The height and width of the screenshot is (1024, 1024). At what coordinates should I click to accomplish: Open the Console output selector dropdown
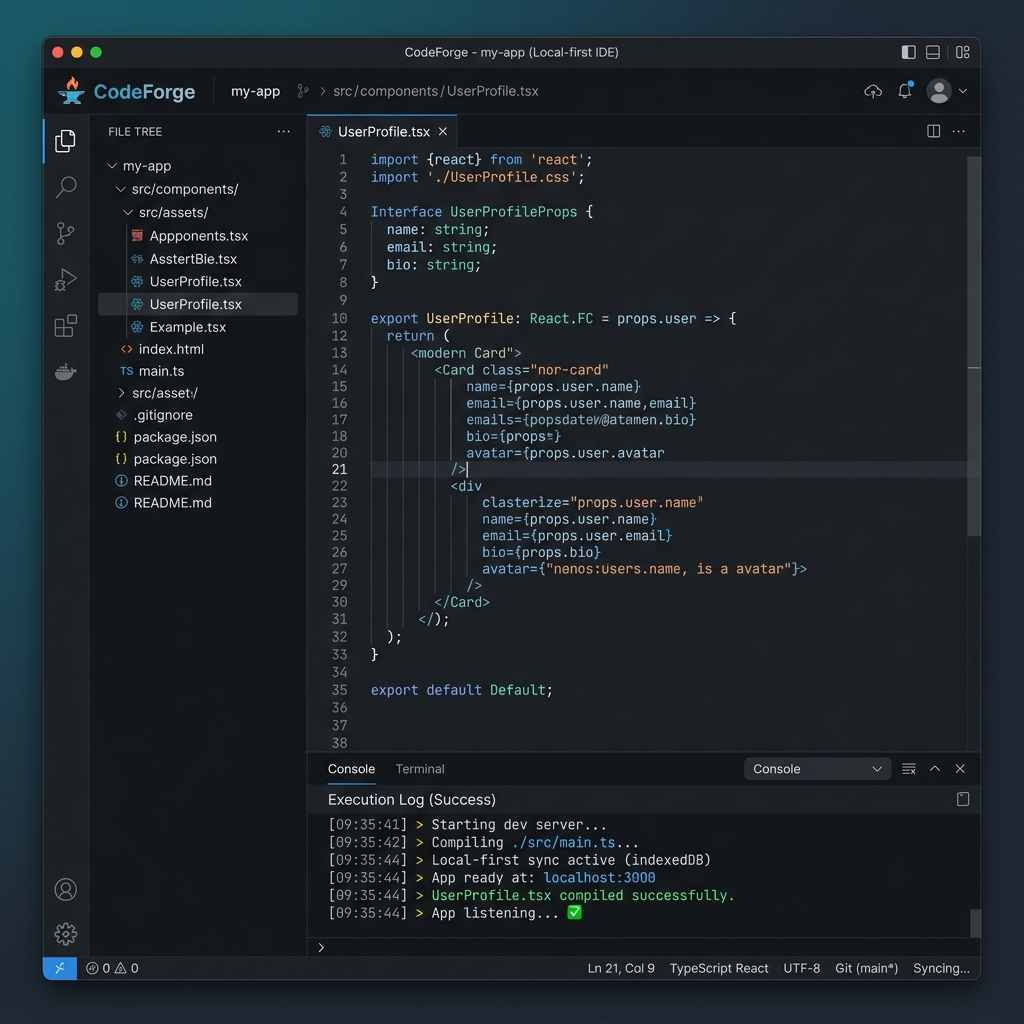coord(817,769)
